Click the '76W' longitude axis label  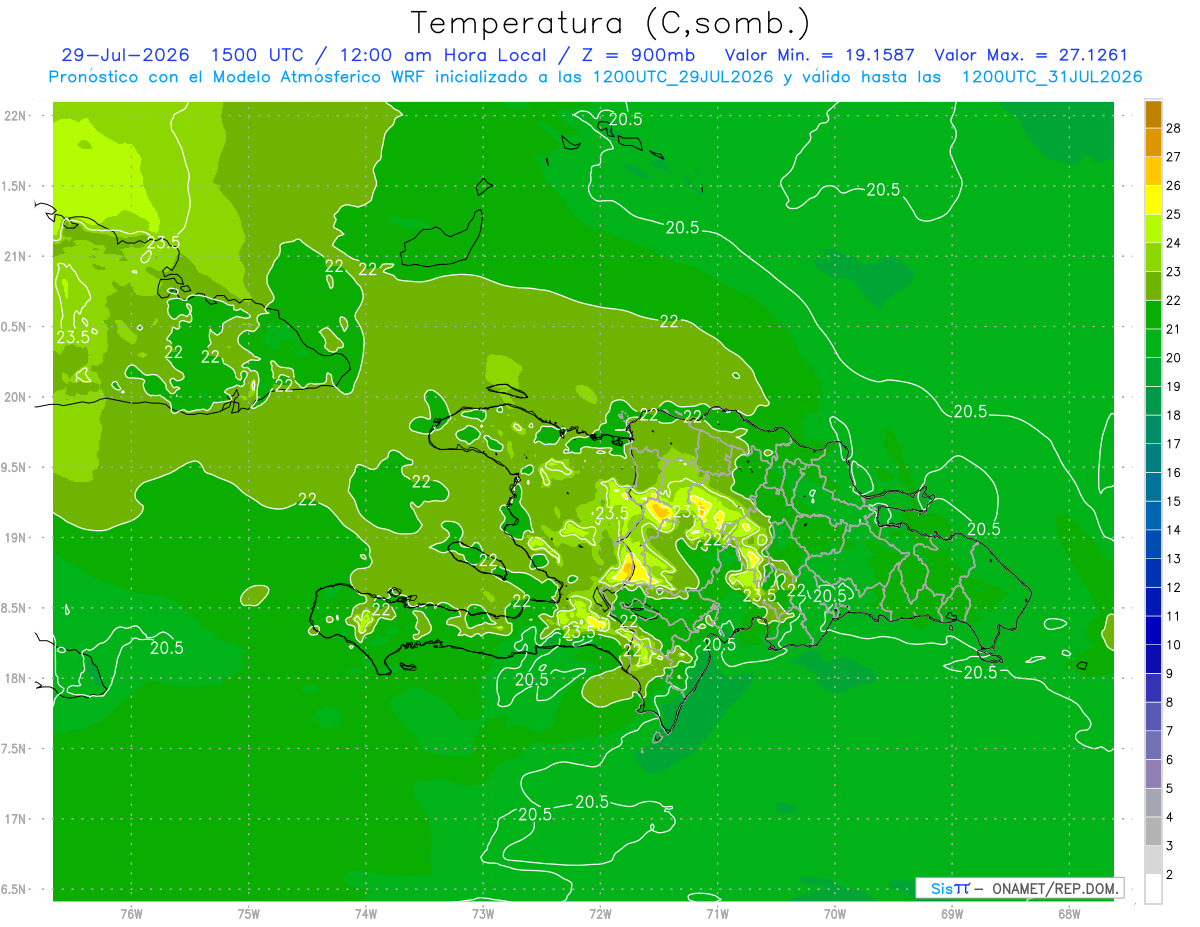coord(131,913)
